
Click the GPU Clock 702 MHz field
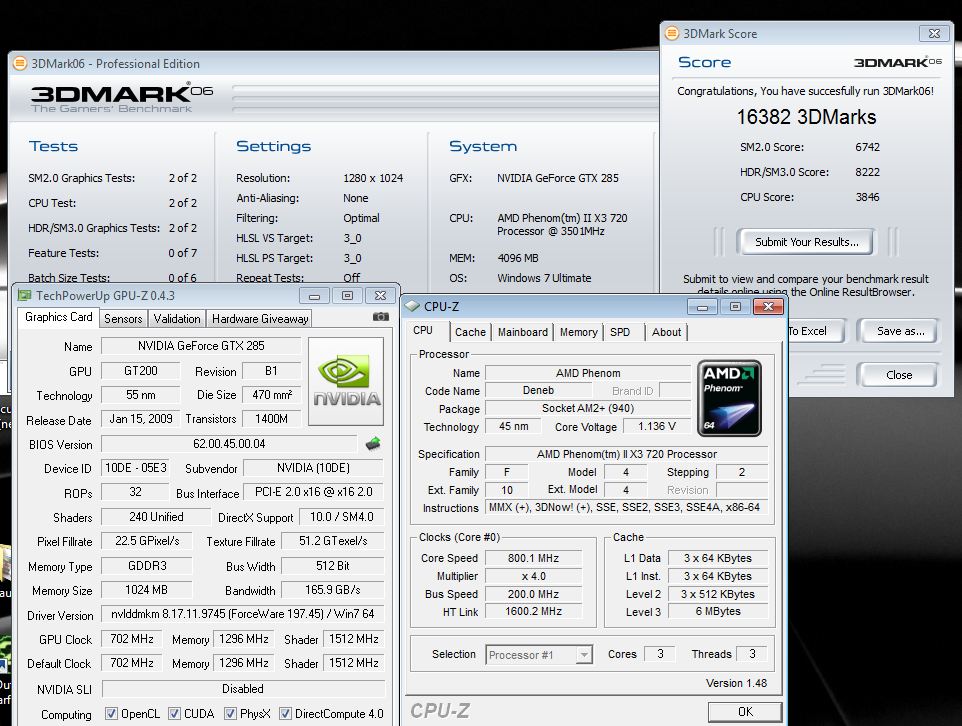(x=132, y=639)
